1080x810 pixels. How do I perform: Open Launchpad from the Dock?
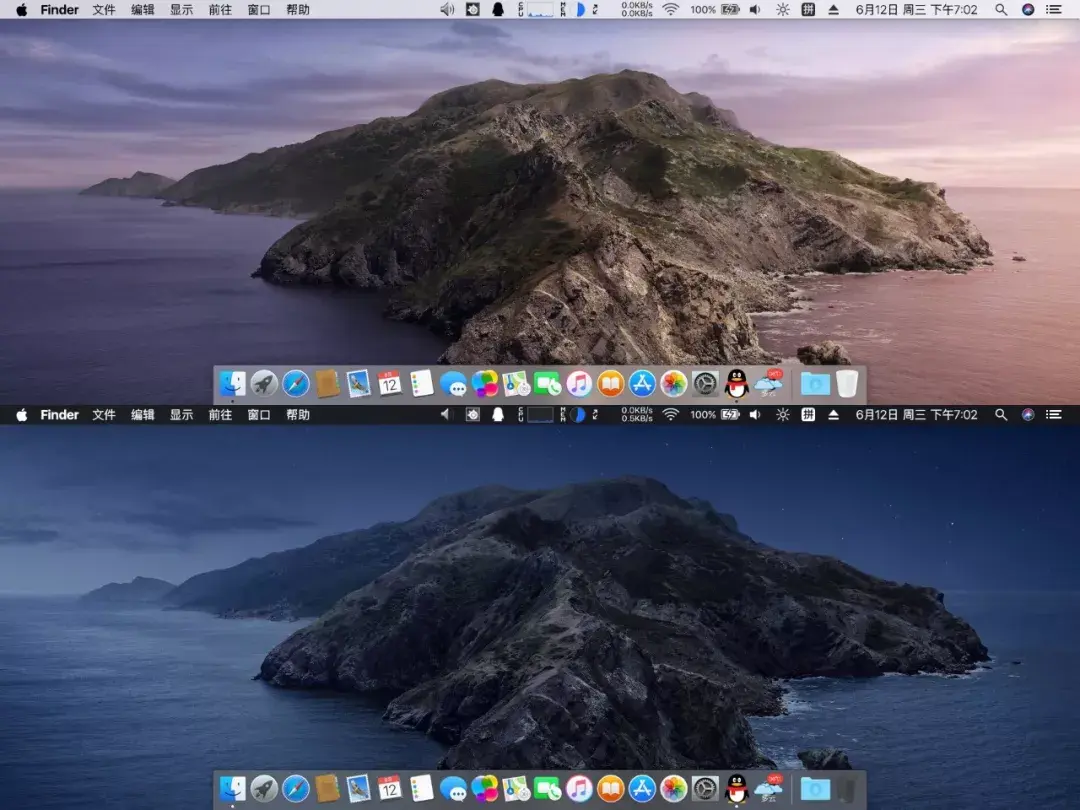(x=261, y=383)
